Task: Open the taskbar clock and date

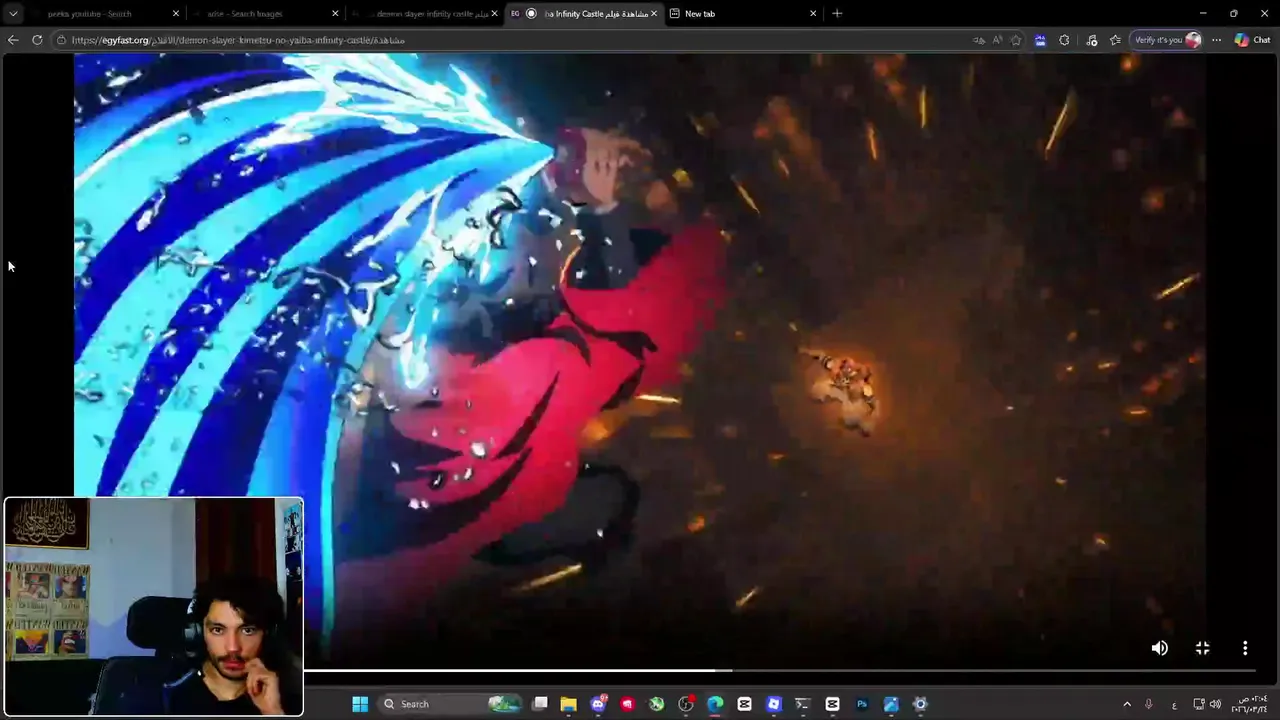Action: tap(1250, 704)
